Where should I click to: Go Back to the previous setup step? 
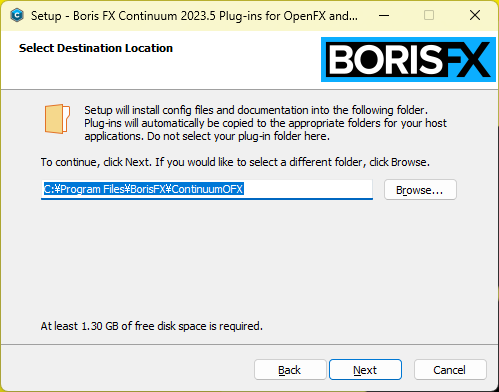pyautogui.click(x=290, y=370)
